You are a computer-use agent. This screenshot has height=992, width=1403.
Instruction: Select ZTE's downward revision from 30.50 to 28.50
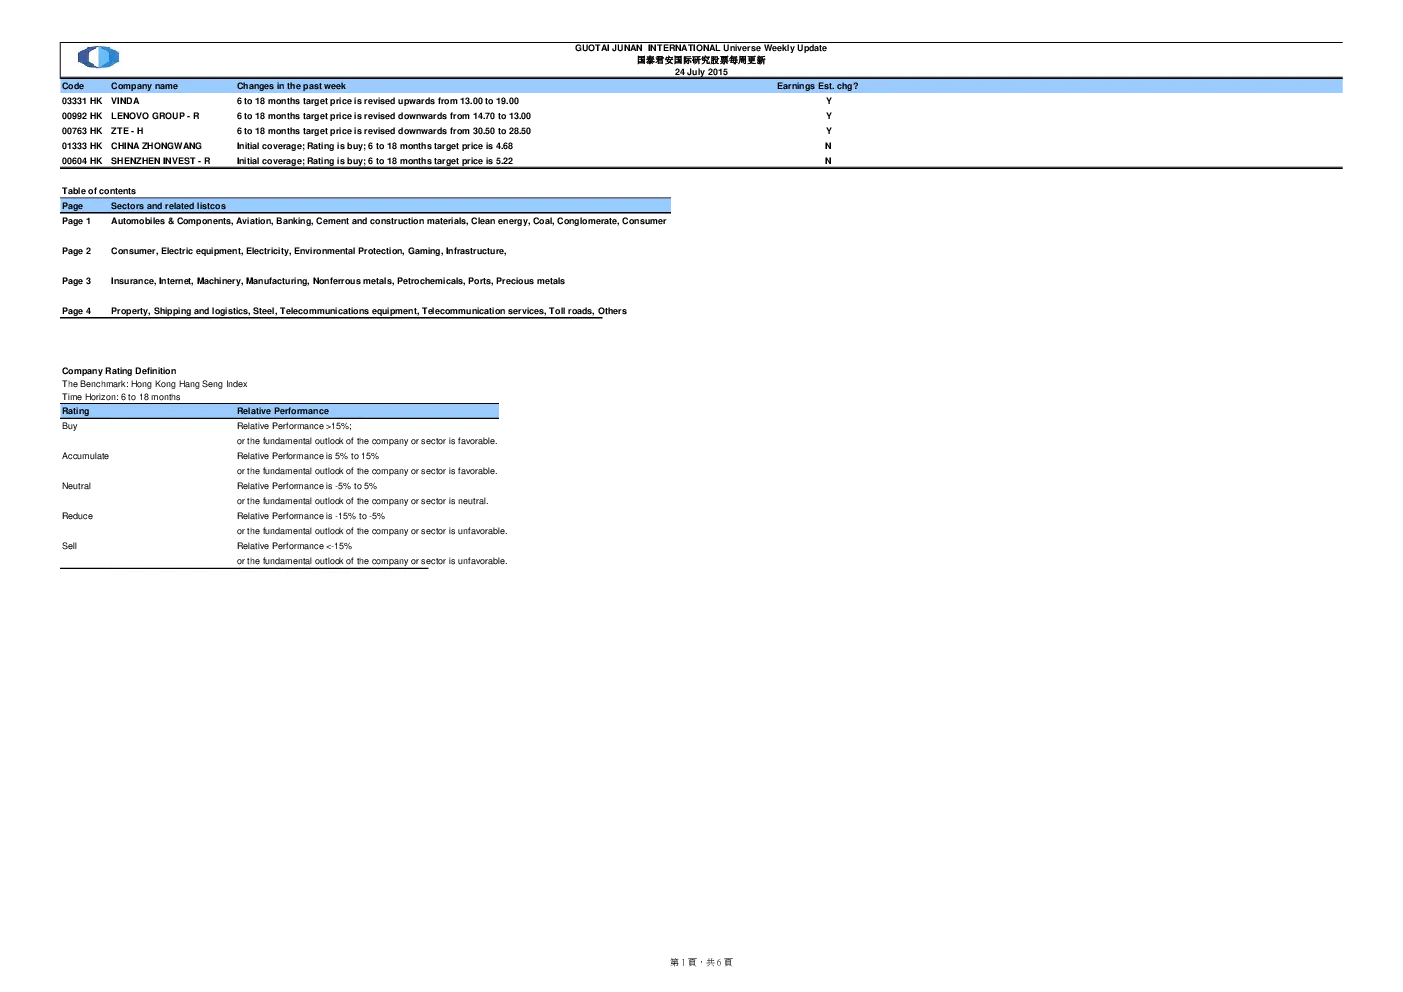pos(384,131)
